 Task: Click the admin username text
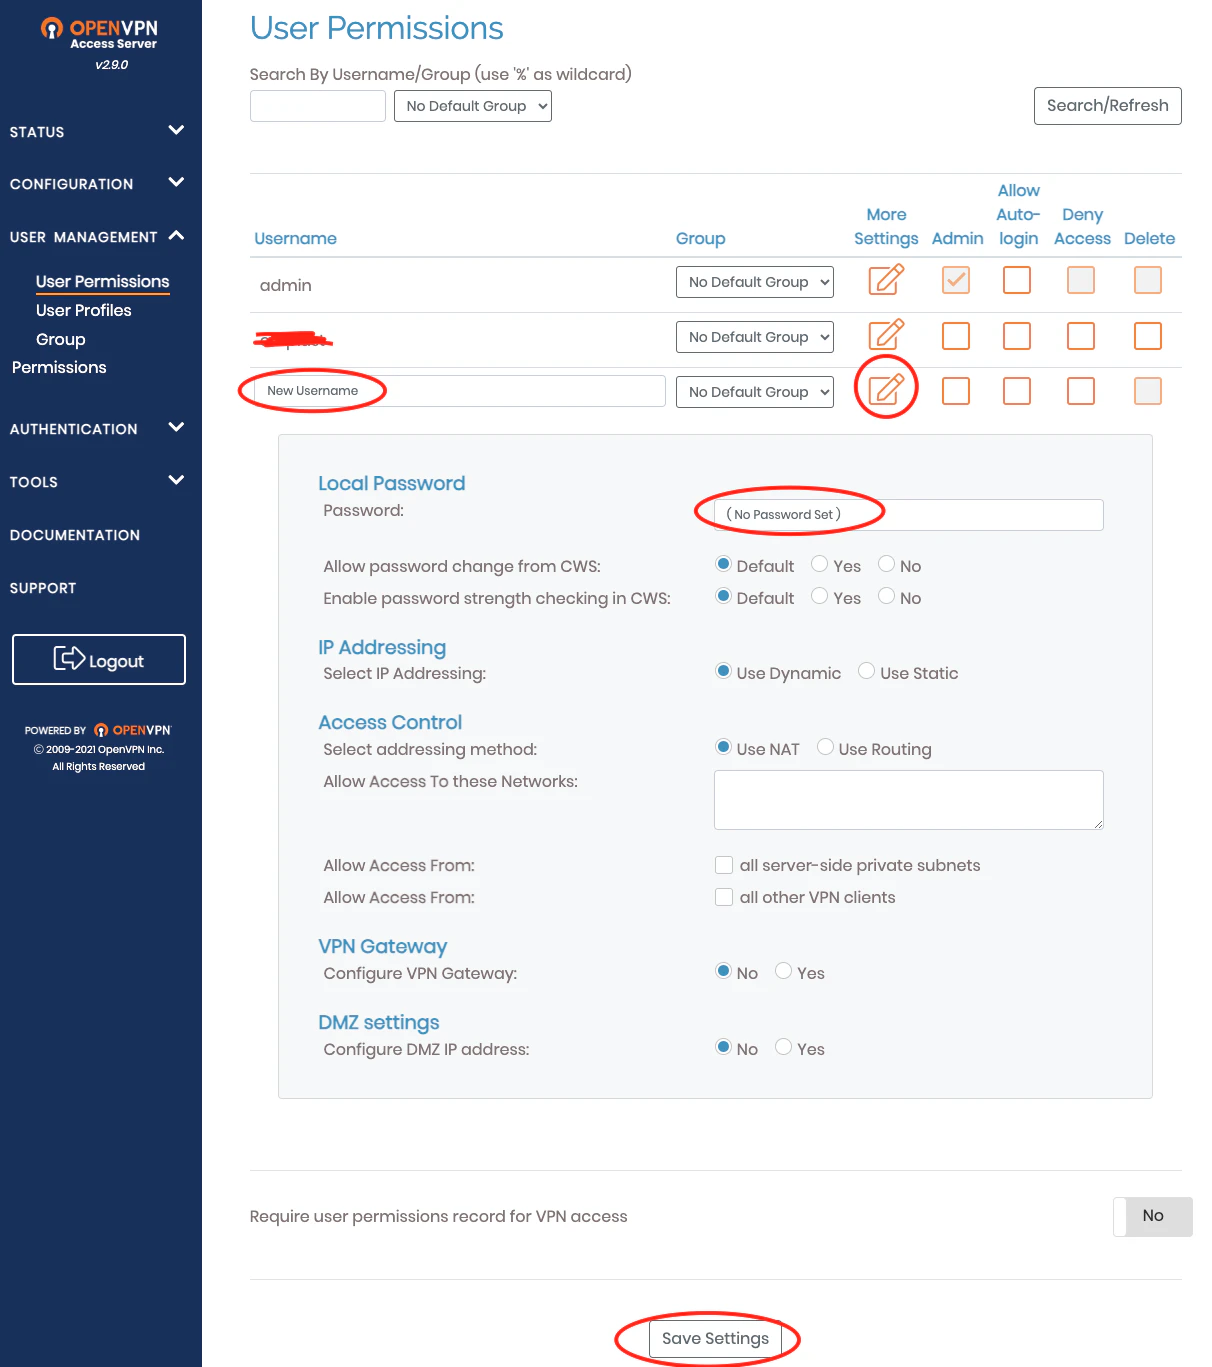[x=286, y=285]
